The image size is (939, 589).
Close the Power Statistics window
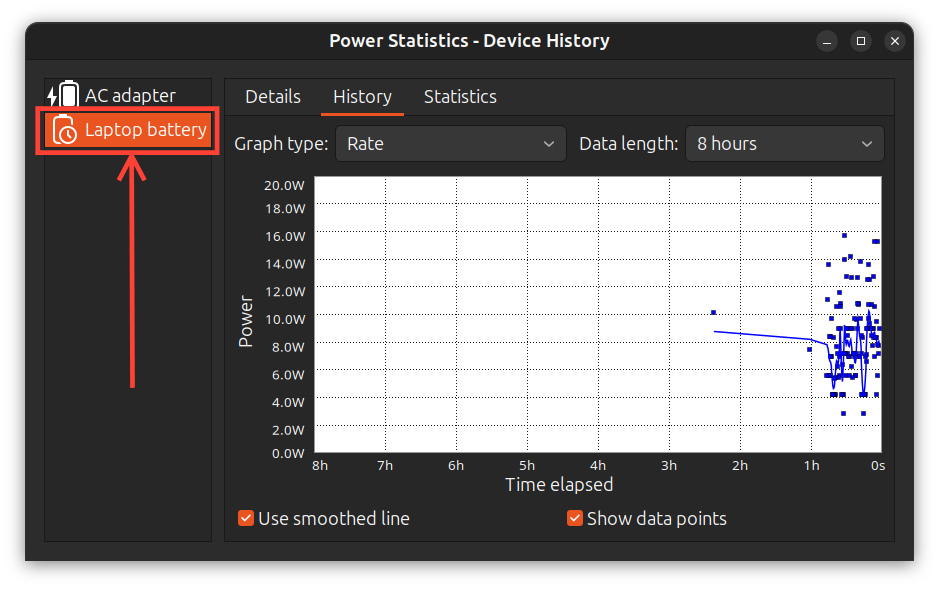pos(895,41)
